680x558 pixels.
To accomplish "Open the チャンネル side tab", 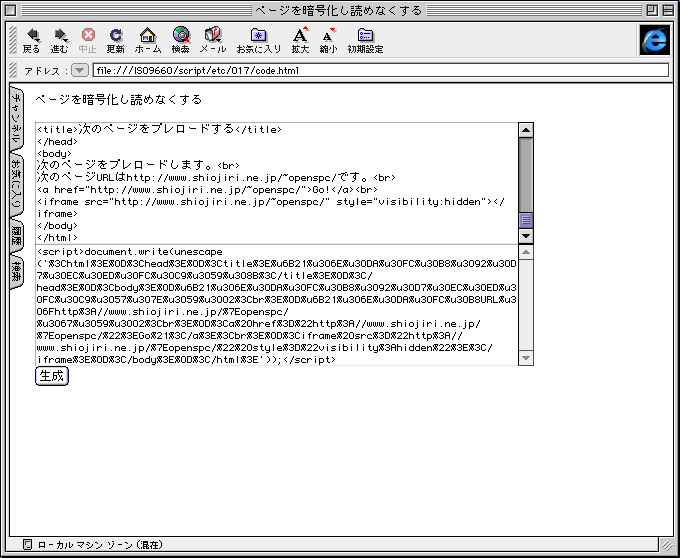I will pos(16,119).
